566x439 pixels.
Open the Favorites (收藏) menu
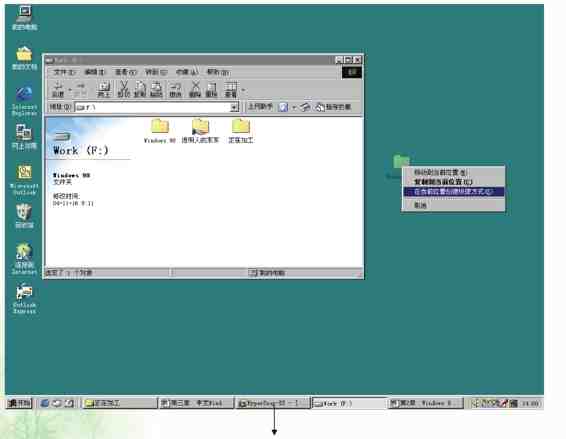187,72
